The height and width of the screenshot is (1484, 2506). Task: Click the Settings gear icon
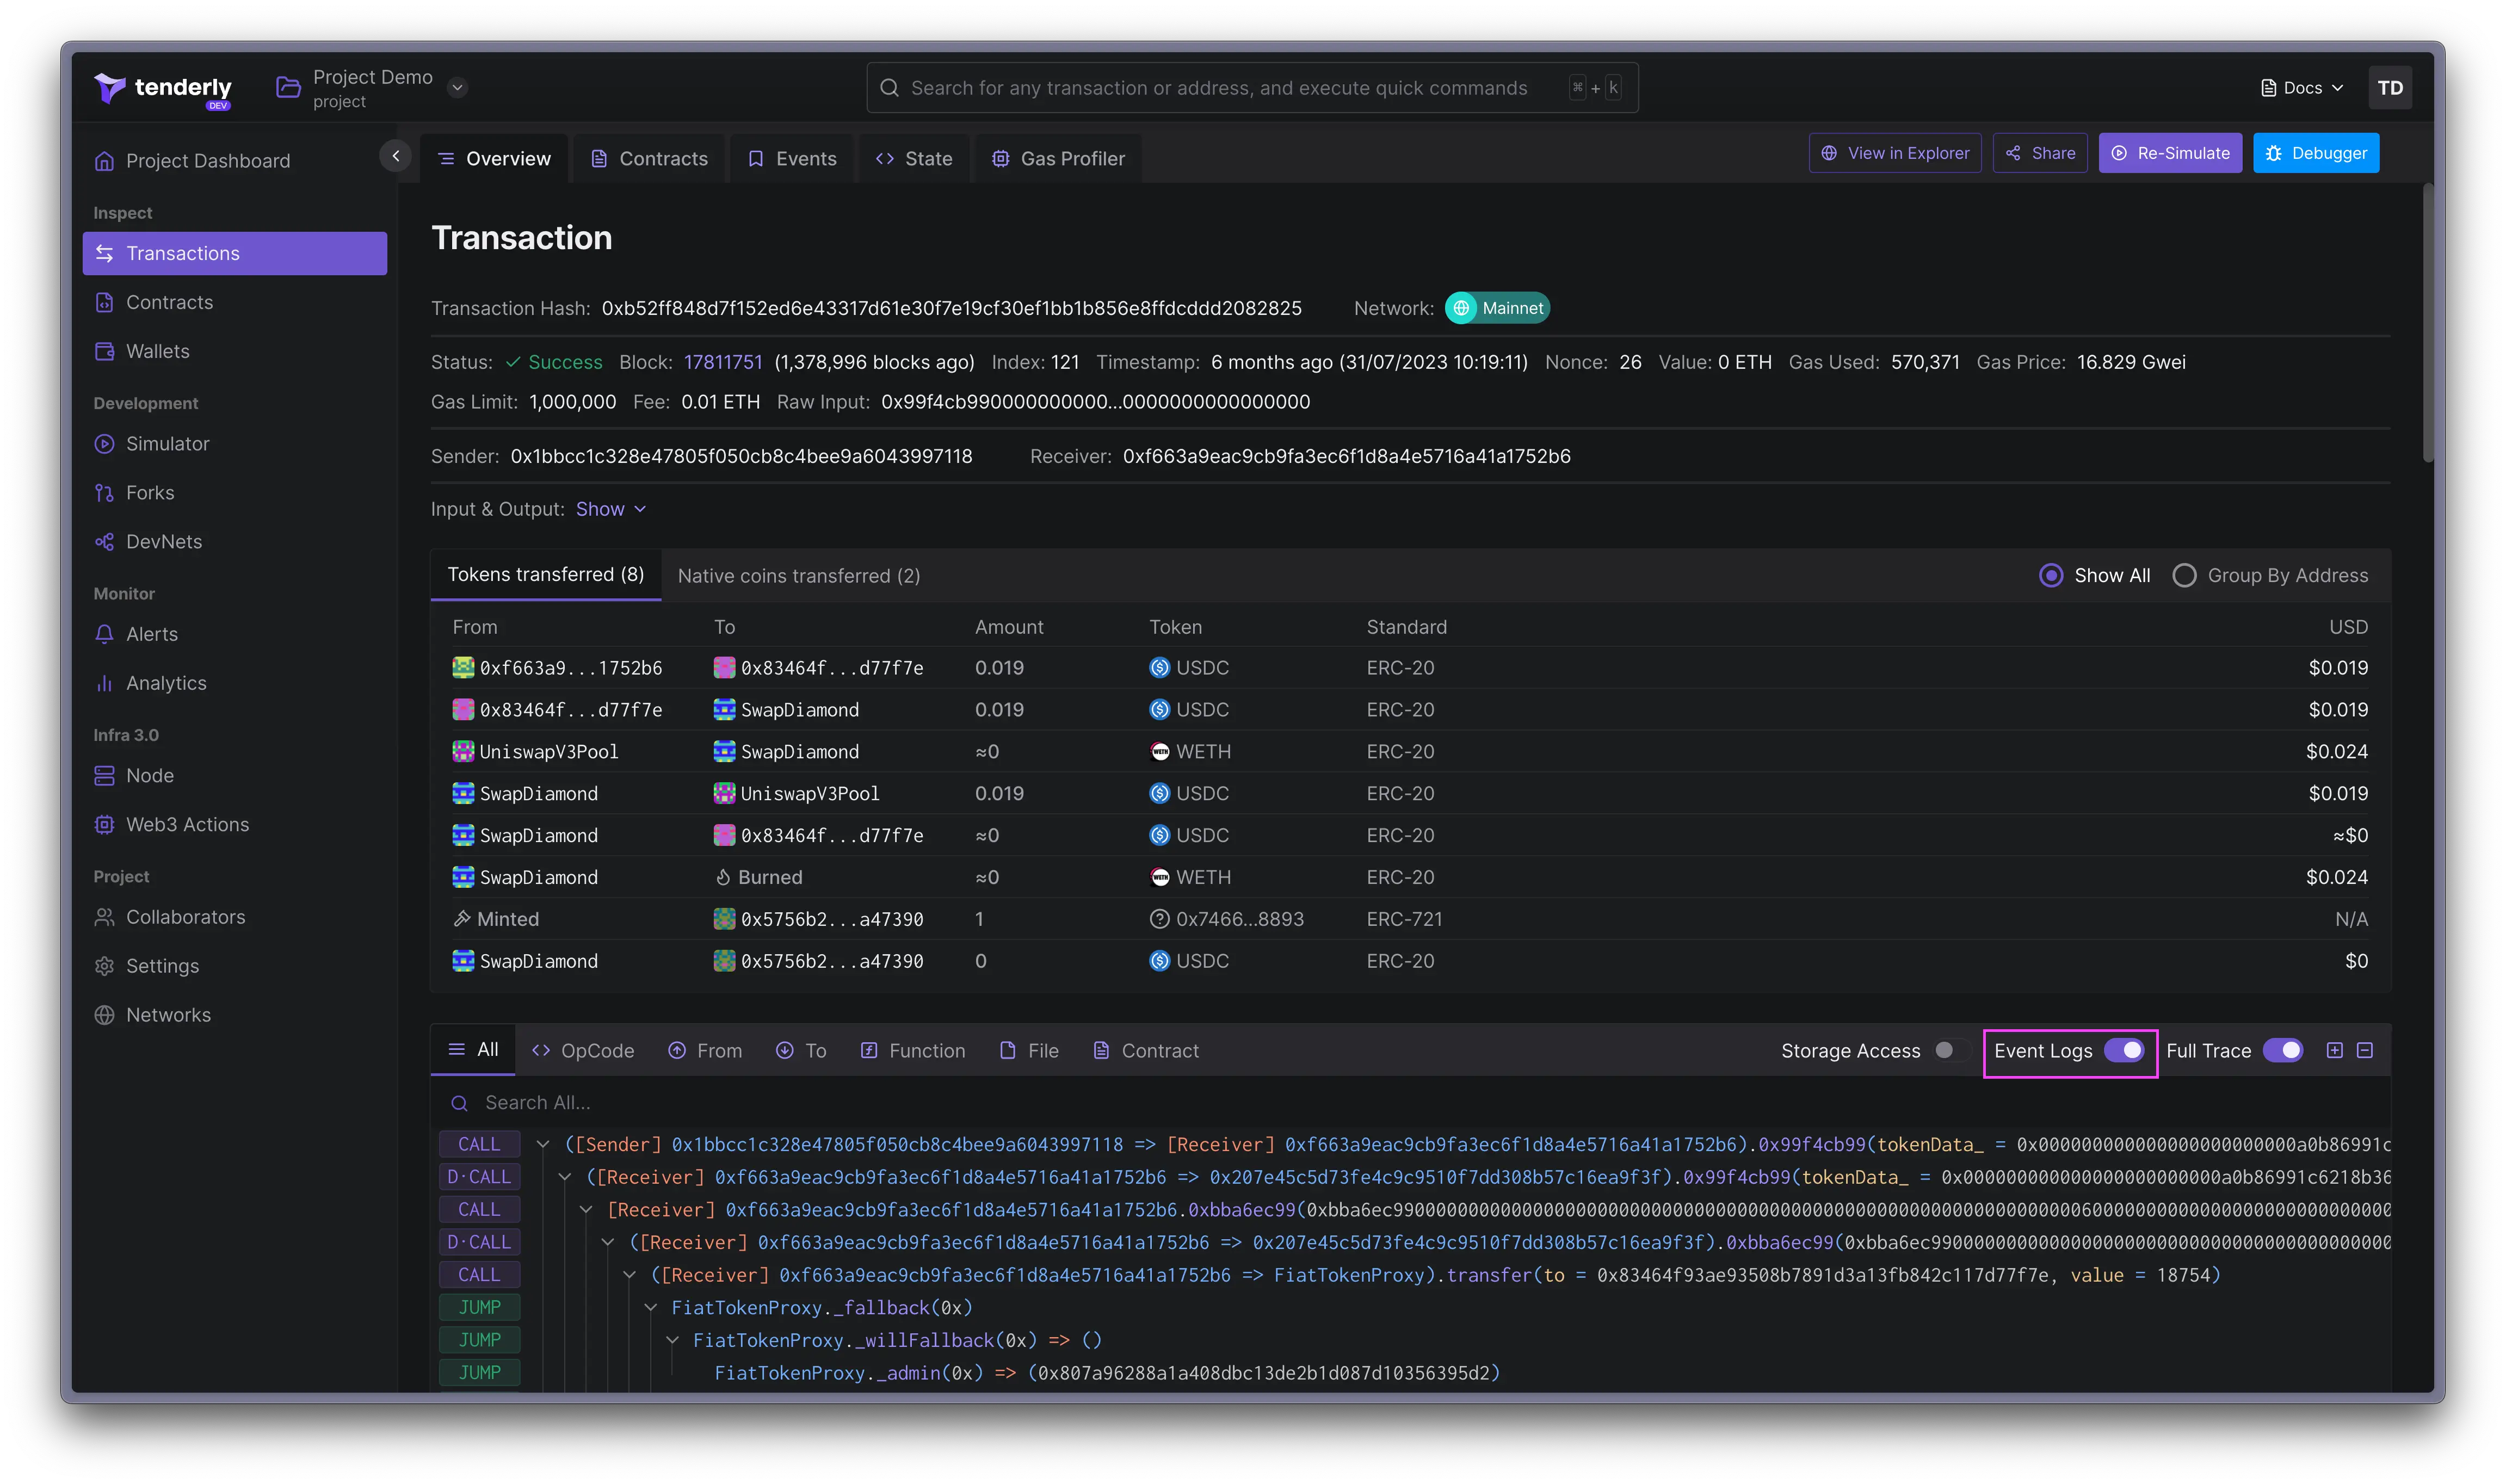[104, 966]
